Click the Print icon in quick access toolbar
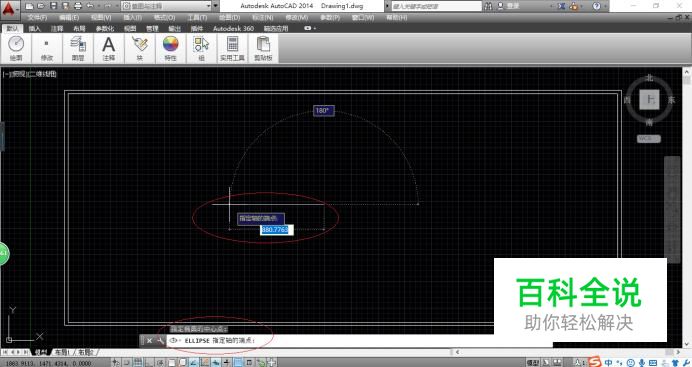This screenshot has width=692, height=367. [78, 6]
